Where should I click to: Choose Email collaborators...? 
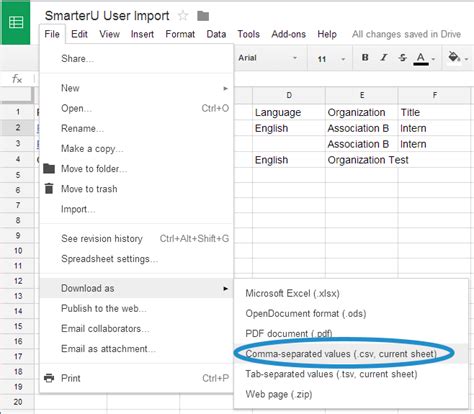tap(137, 329)
